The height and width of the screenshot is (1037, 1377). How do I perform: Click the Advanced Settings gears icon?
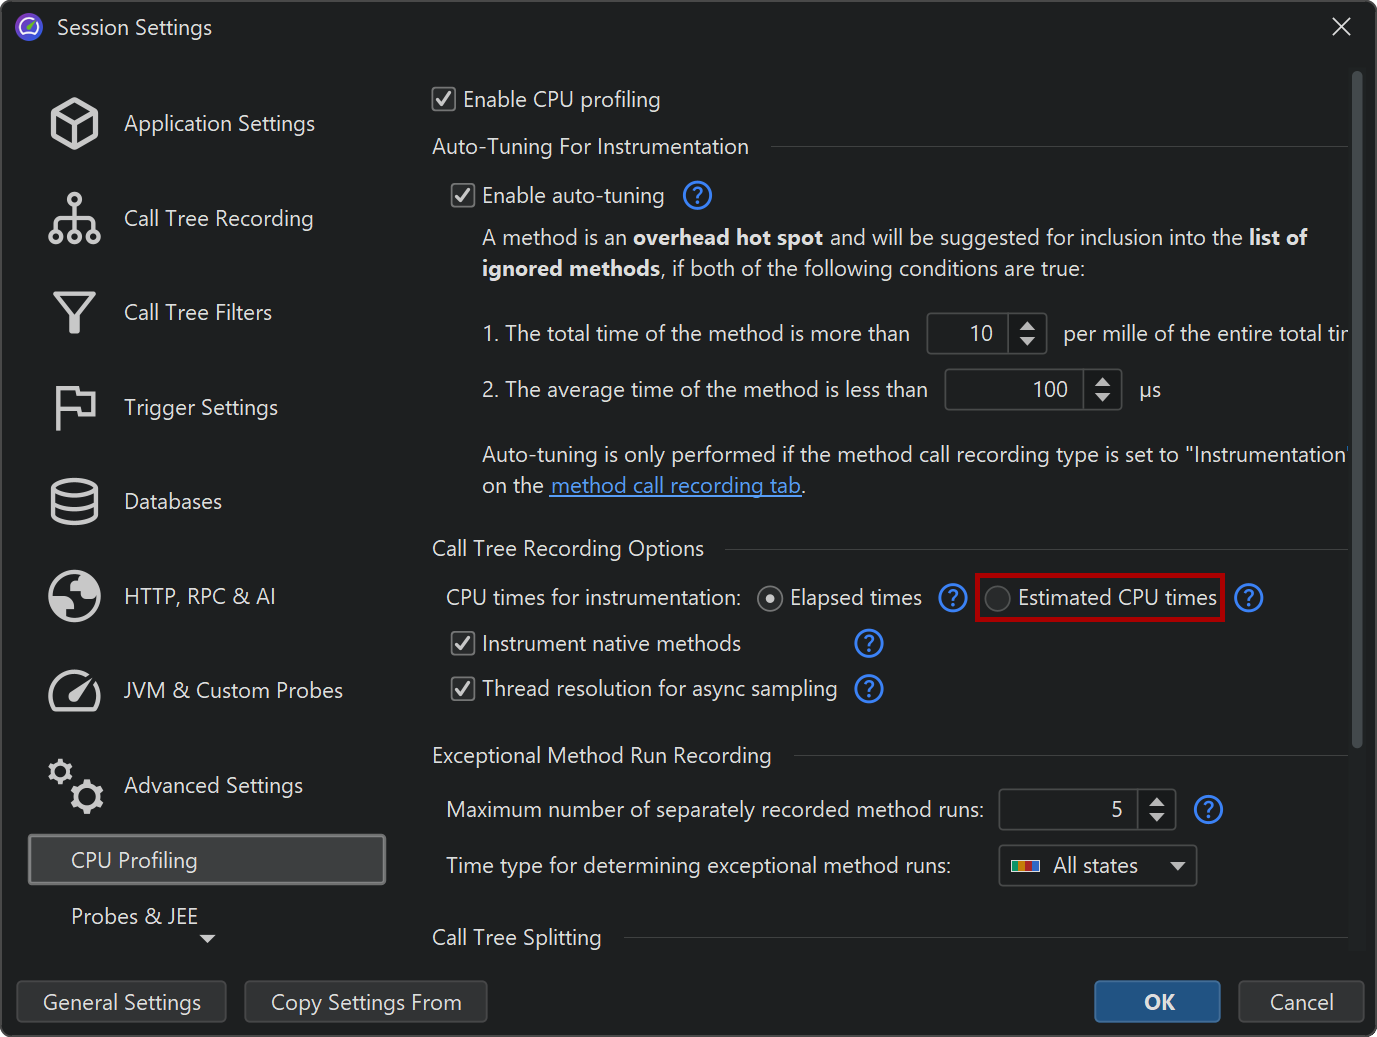coord(75,786)
